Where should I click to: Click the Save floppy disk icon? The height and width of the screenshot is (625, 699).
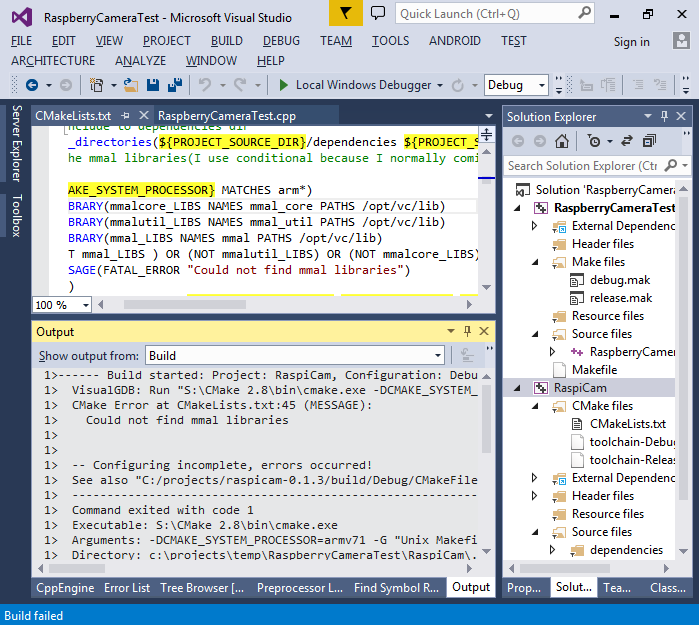pyautogui.click(x=153, y=85)
